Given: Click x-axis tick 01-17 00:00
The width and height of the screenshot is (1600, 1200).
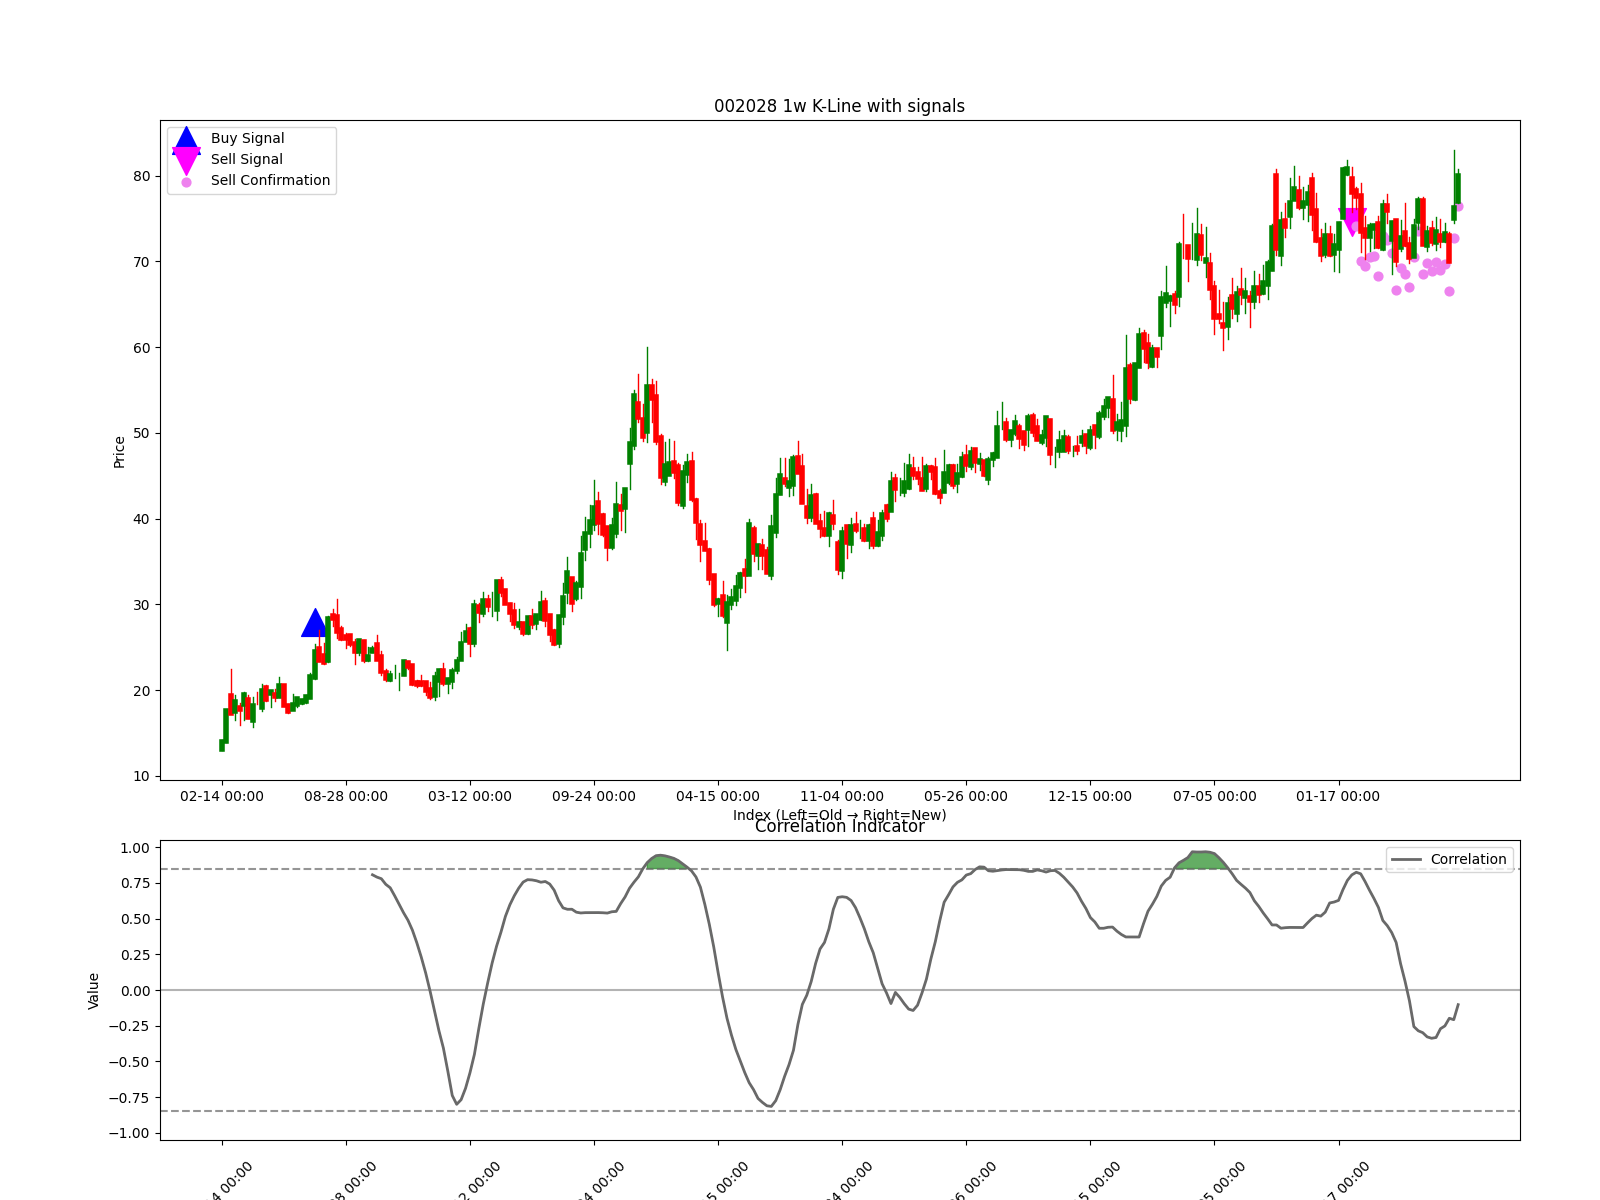Looking at the screenshot, I should [x=1338, y=797].
